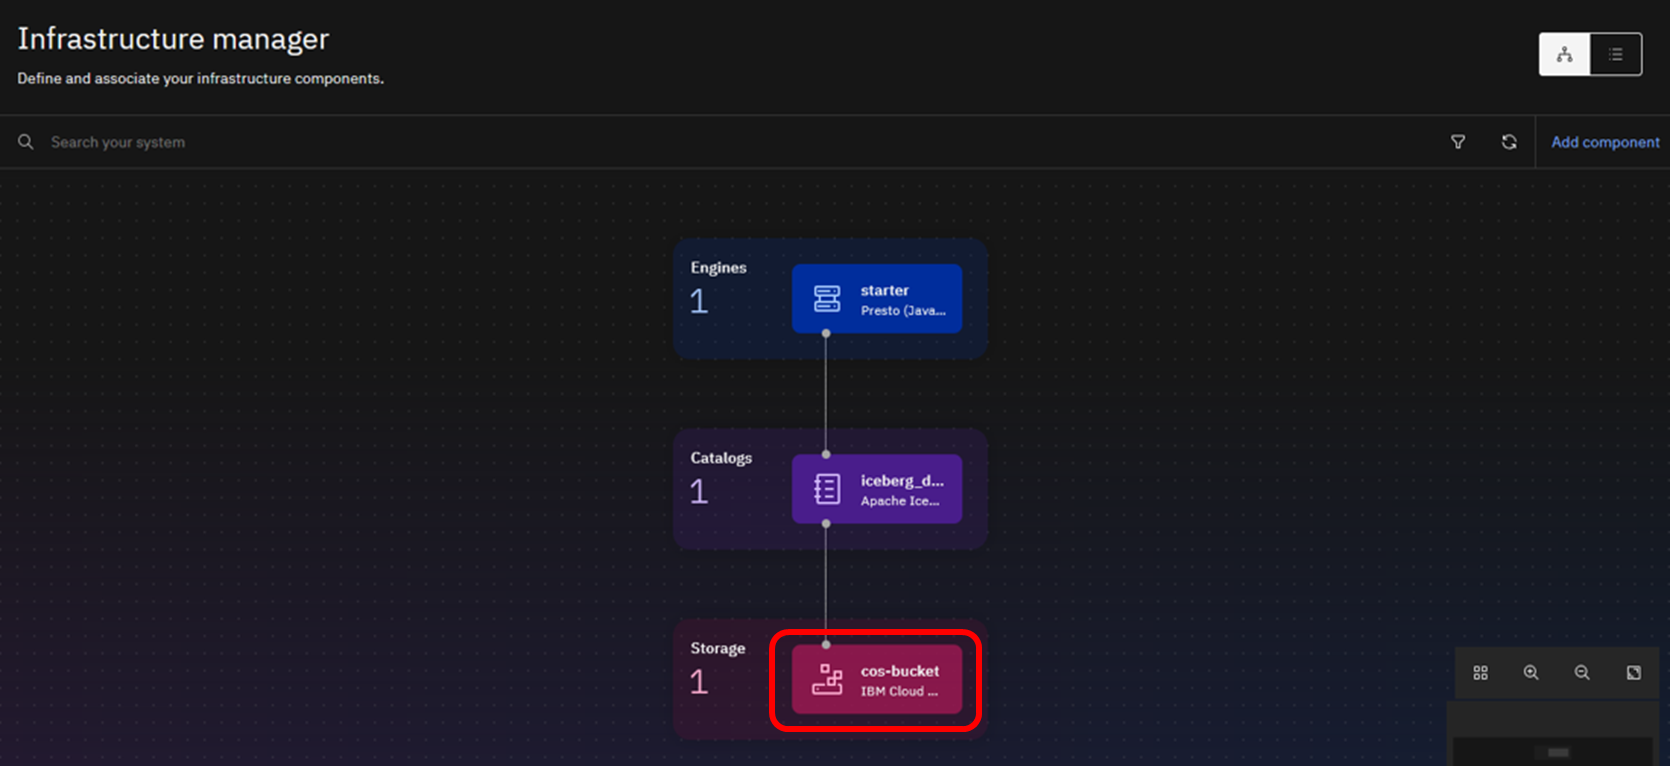The height and width of the screenshot is (766, 1670).
Task: Refresh the infrastructure view
Action: pos(1508,142)
